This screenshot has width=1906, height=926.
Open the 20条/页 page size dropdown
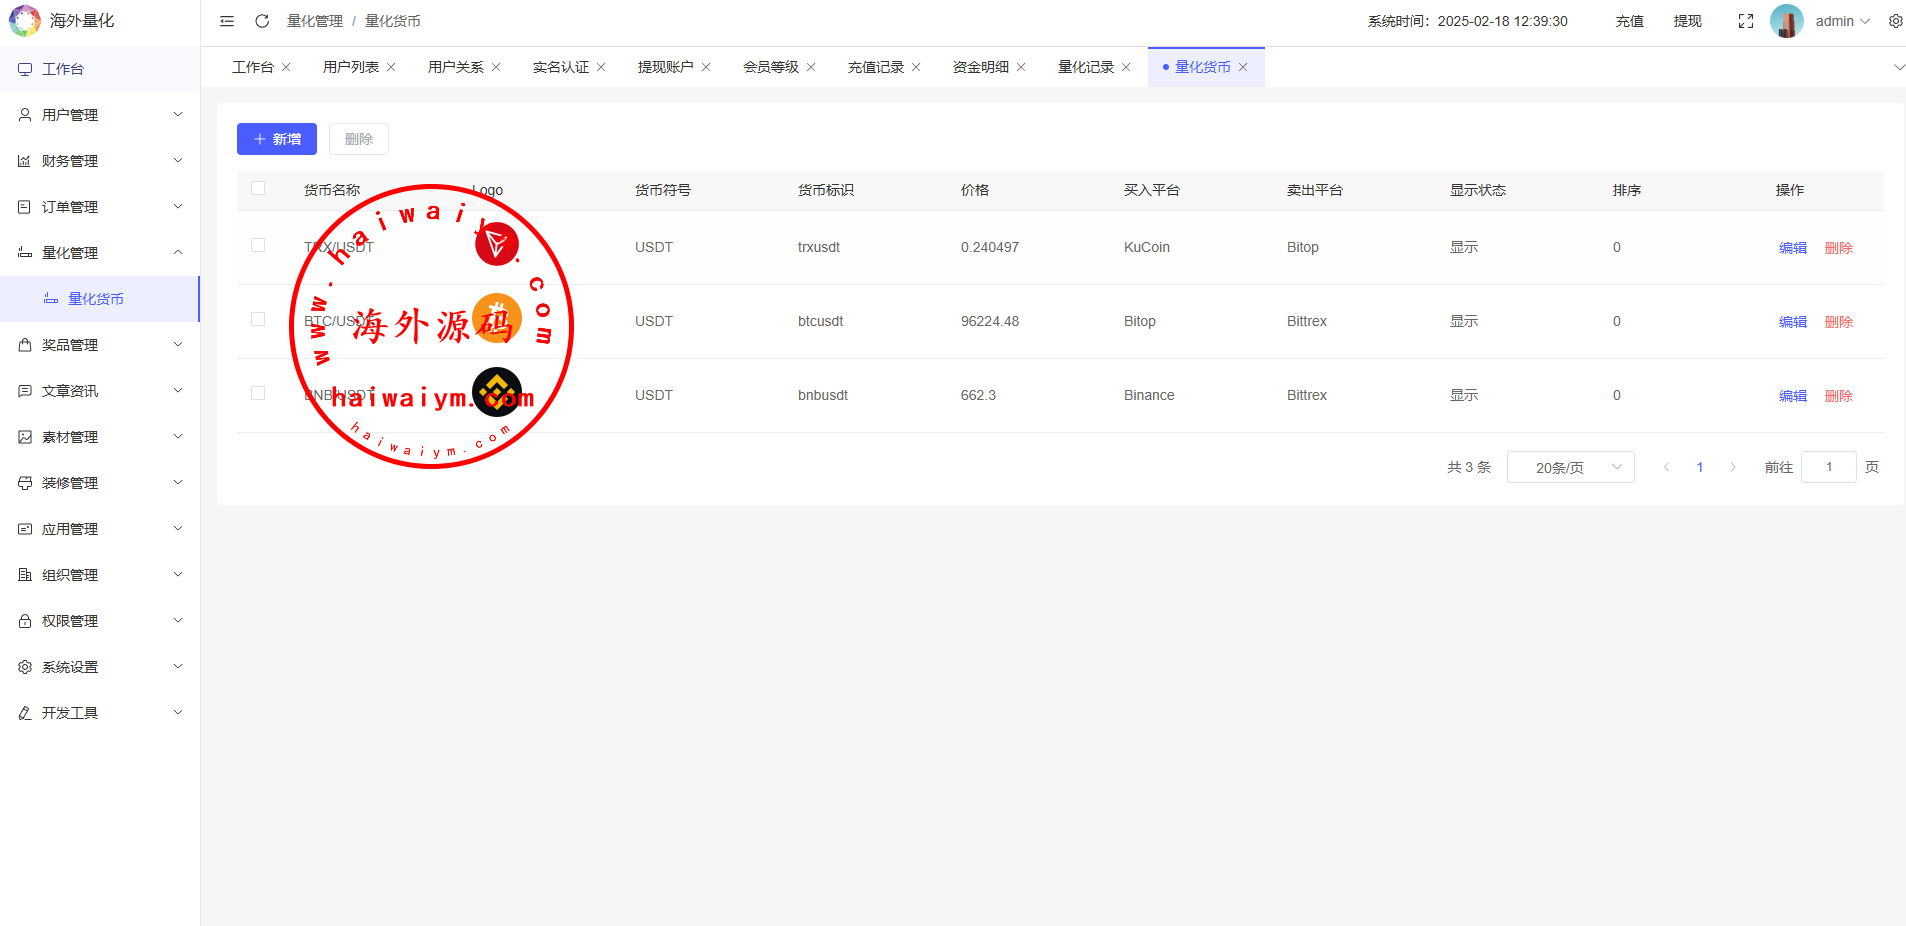click(1570, 467)
